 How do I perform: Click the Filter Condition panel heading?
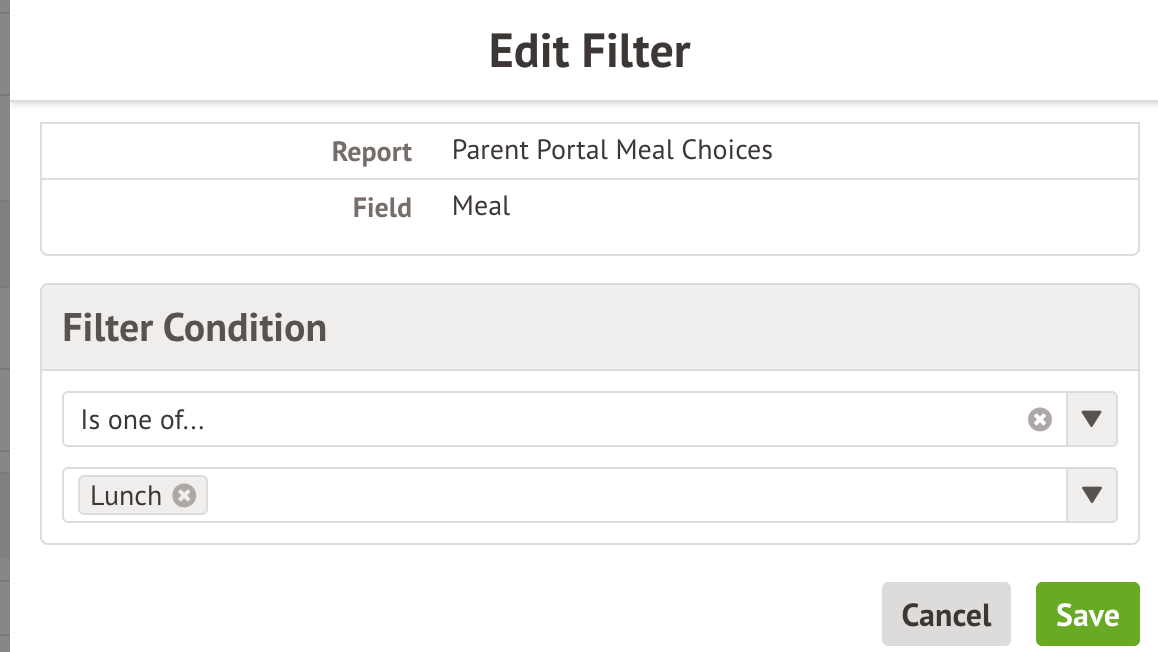[x=195, y=328]
